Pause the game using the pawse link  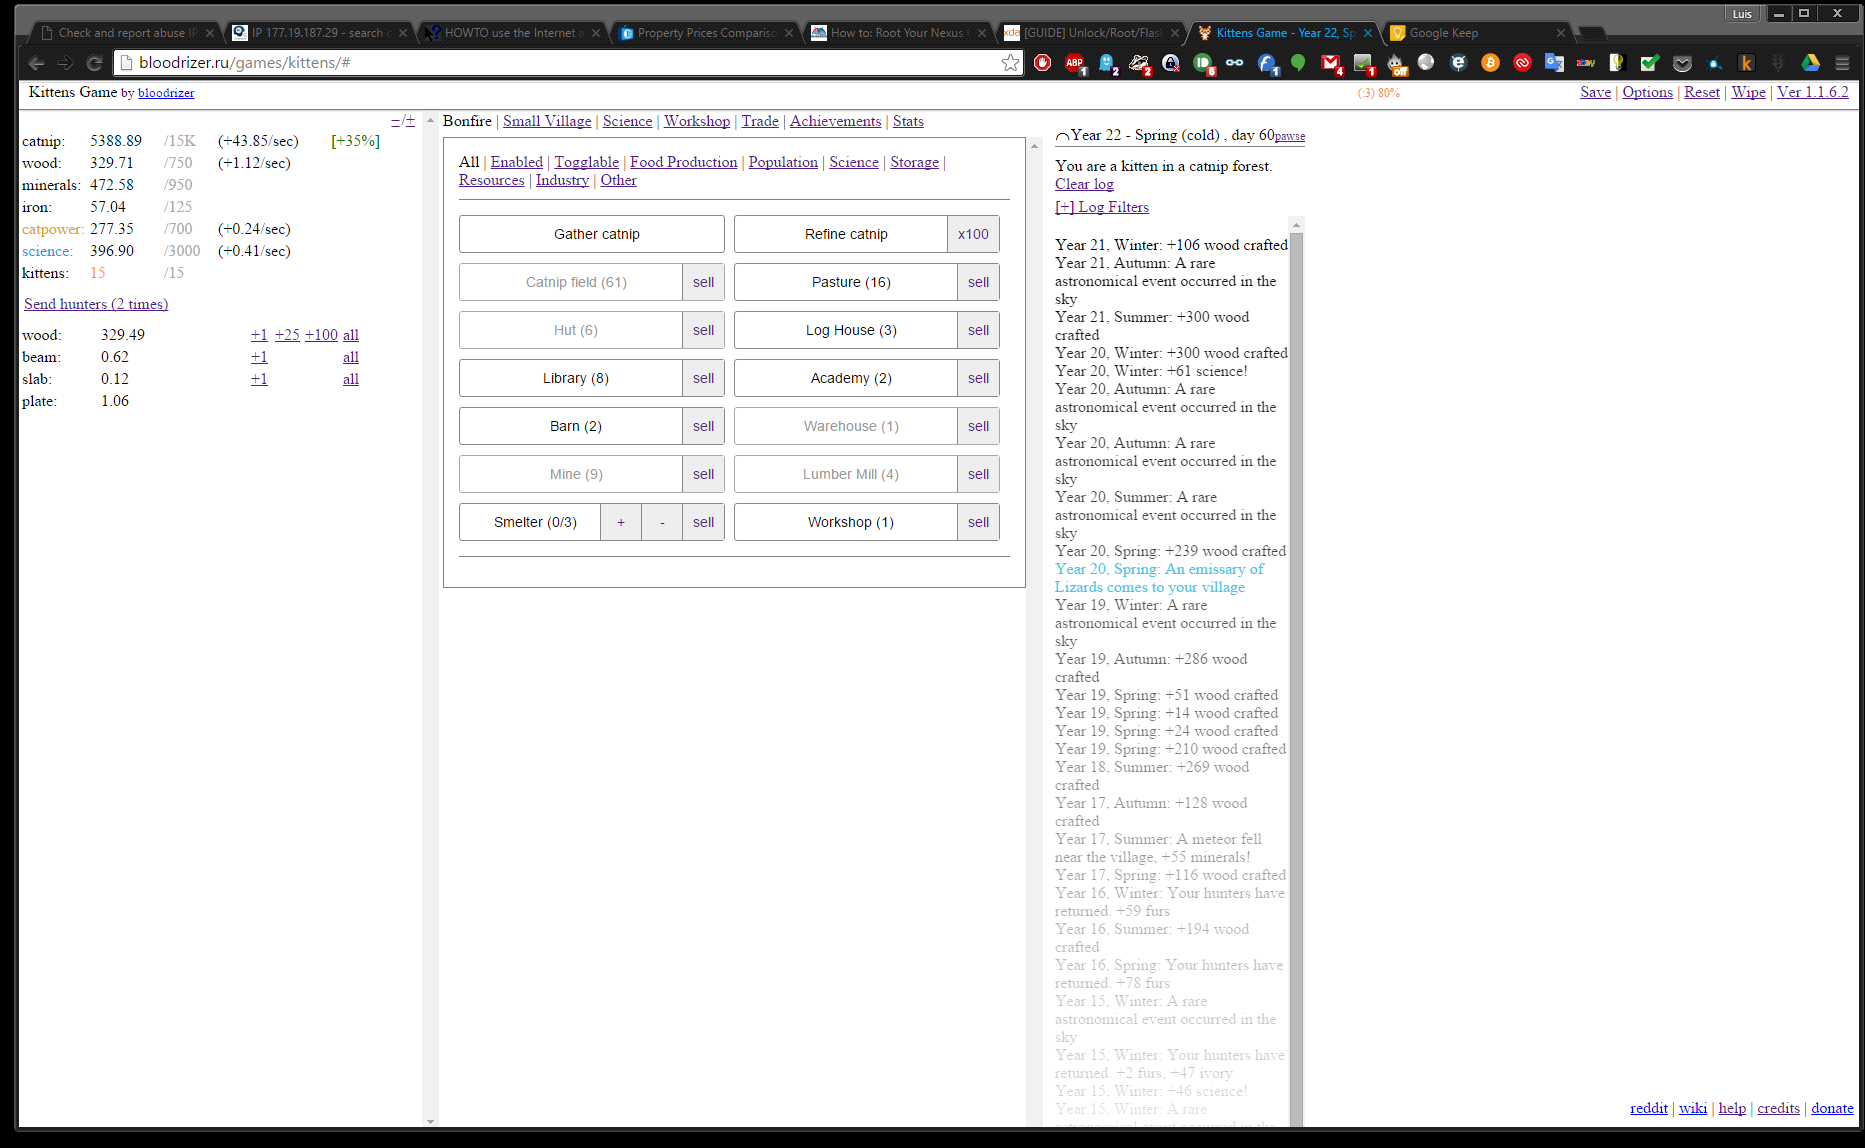(1289, 136)
